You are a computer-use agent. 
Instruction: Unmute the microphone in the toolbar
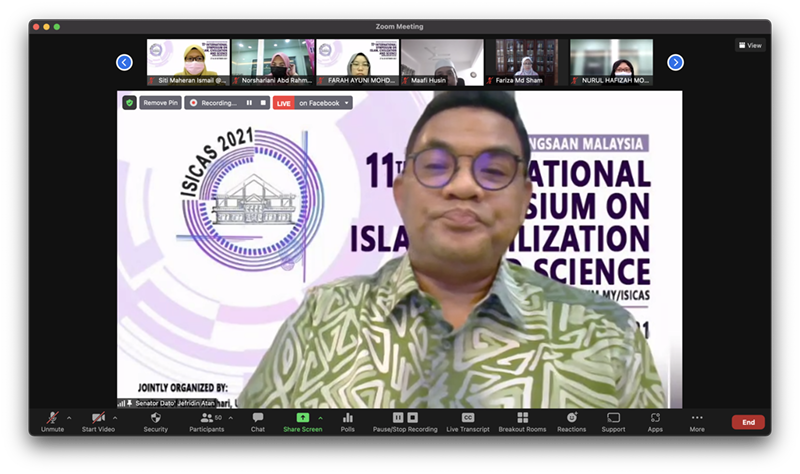point(52,419)
